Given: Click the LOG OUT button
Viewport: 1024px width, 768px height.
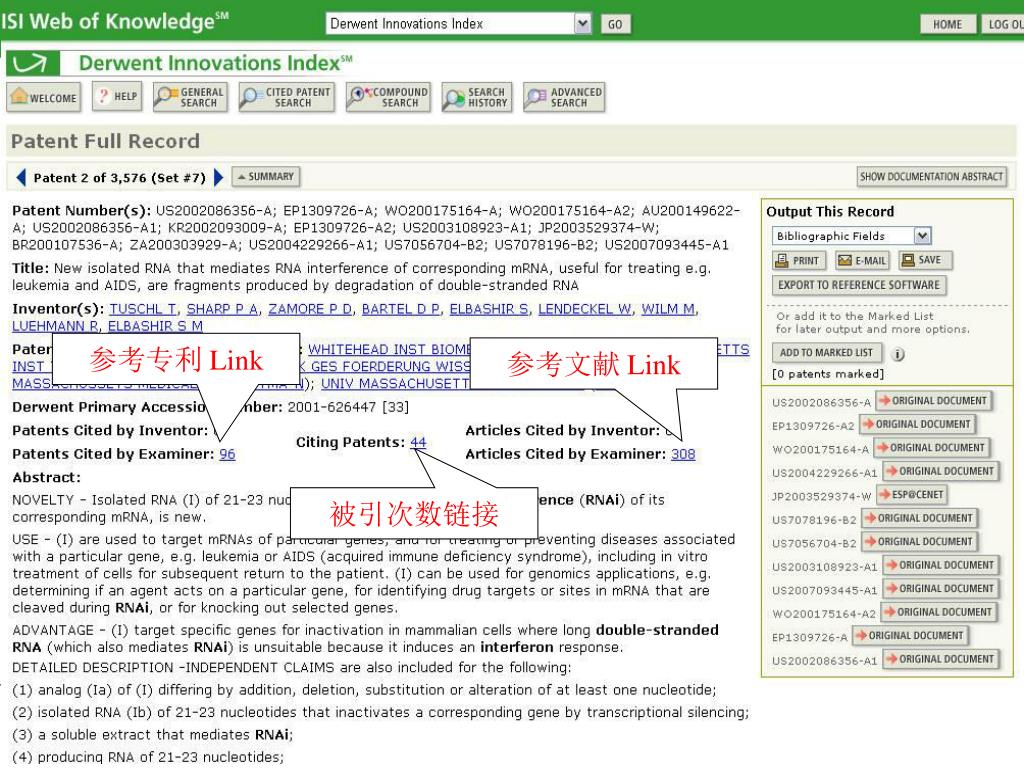Looking at the screenshot, I should click(x=1002, y=24).
